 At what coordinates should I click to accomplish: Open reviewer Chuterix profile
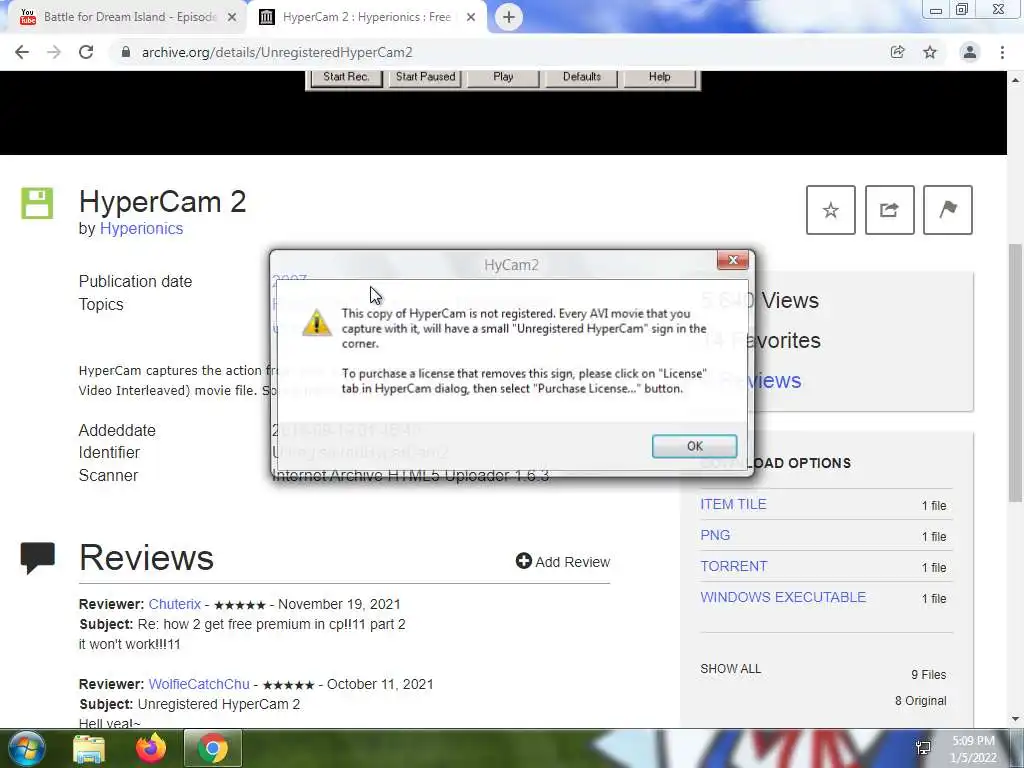[x=174, y=604]
